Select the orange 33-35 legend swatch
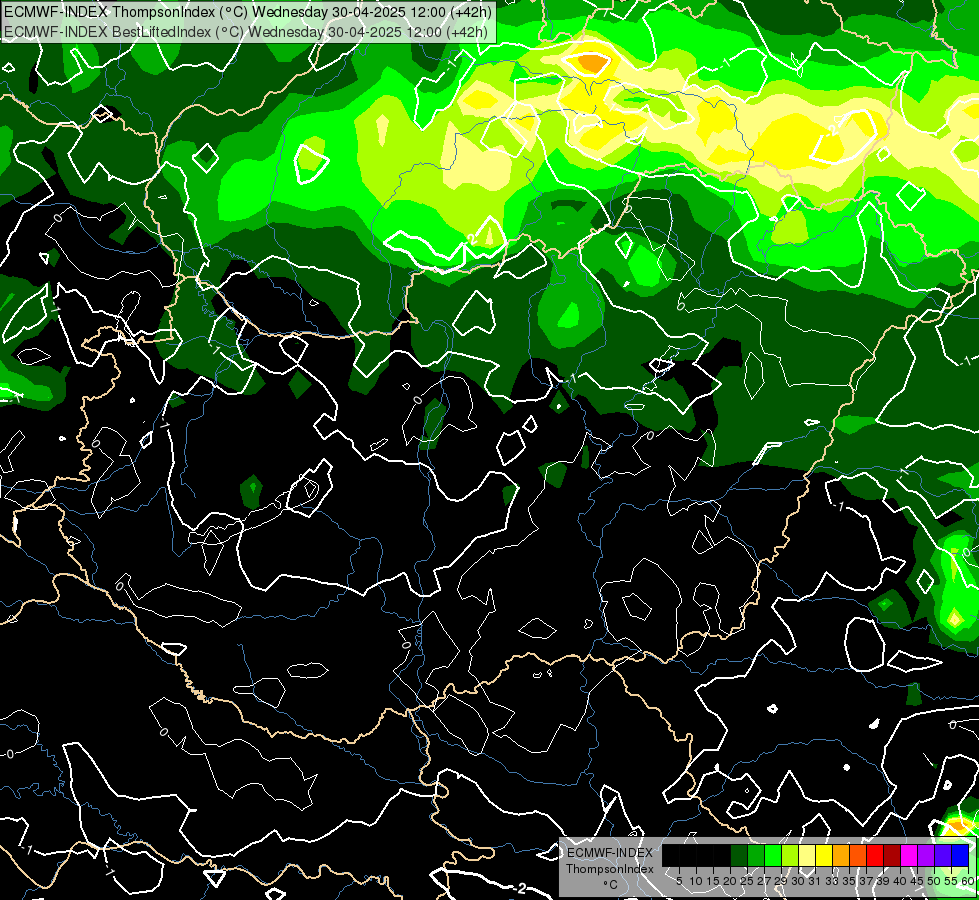This screenshot has height=900, width=979. click(841, 855)
